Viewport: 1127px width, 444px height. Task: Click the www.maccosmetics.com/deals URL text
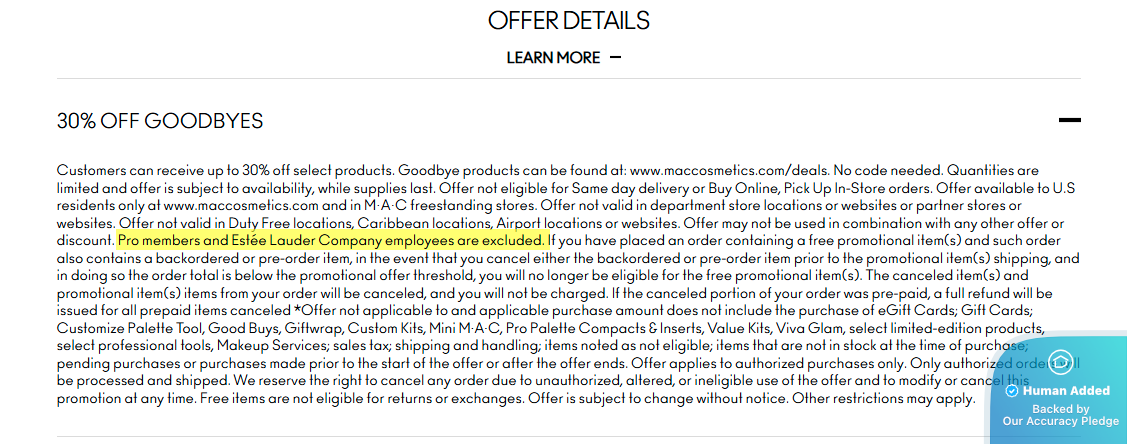(x=716, y=170)
